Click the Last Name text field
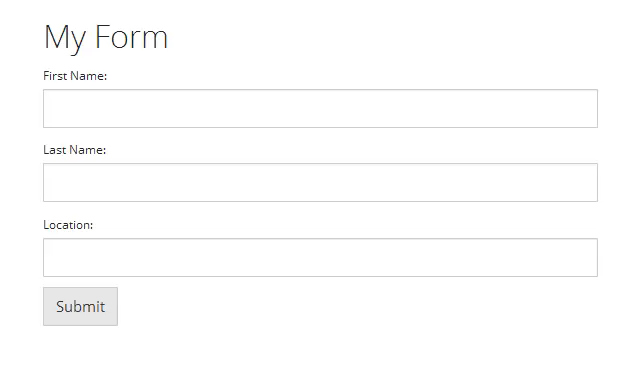The image size is (643, 374). pyautogui.click(x=320, y=182)
